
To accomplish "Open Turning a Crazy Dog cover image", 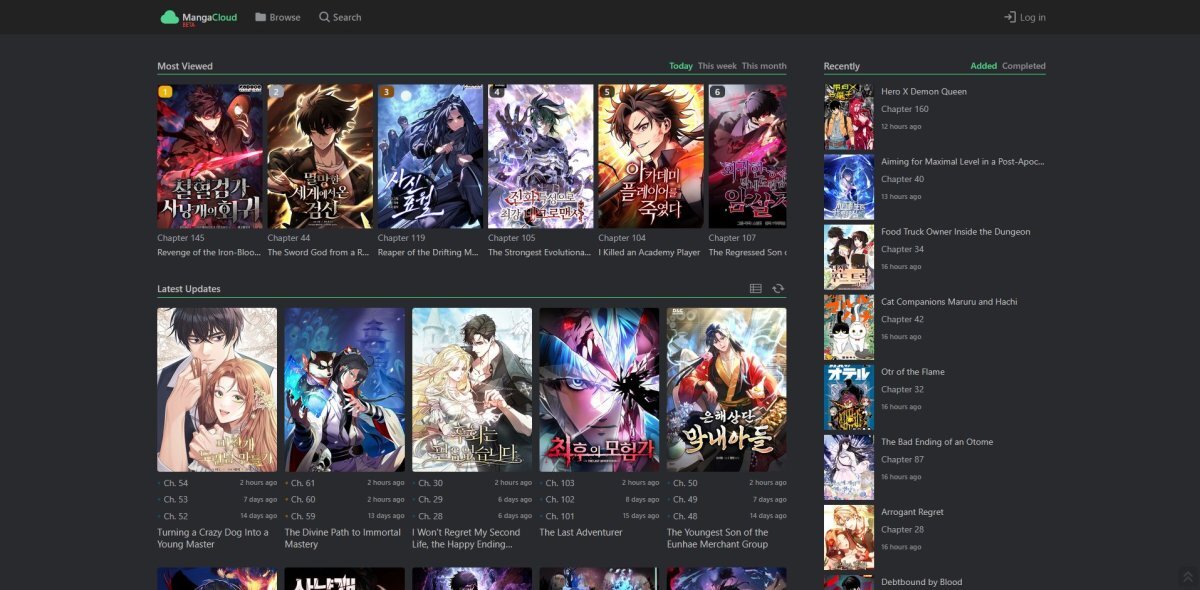I will click(x=217, y=390).
